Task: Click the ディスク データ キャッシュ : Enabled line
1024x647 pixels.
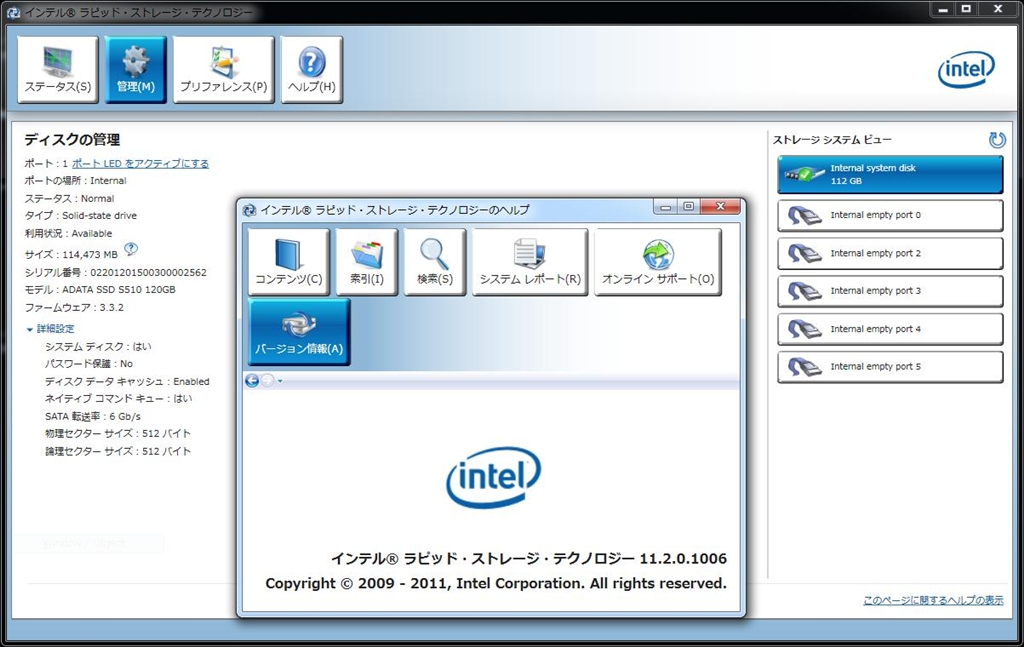Action: point(127,381)
